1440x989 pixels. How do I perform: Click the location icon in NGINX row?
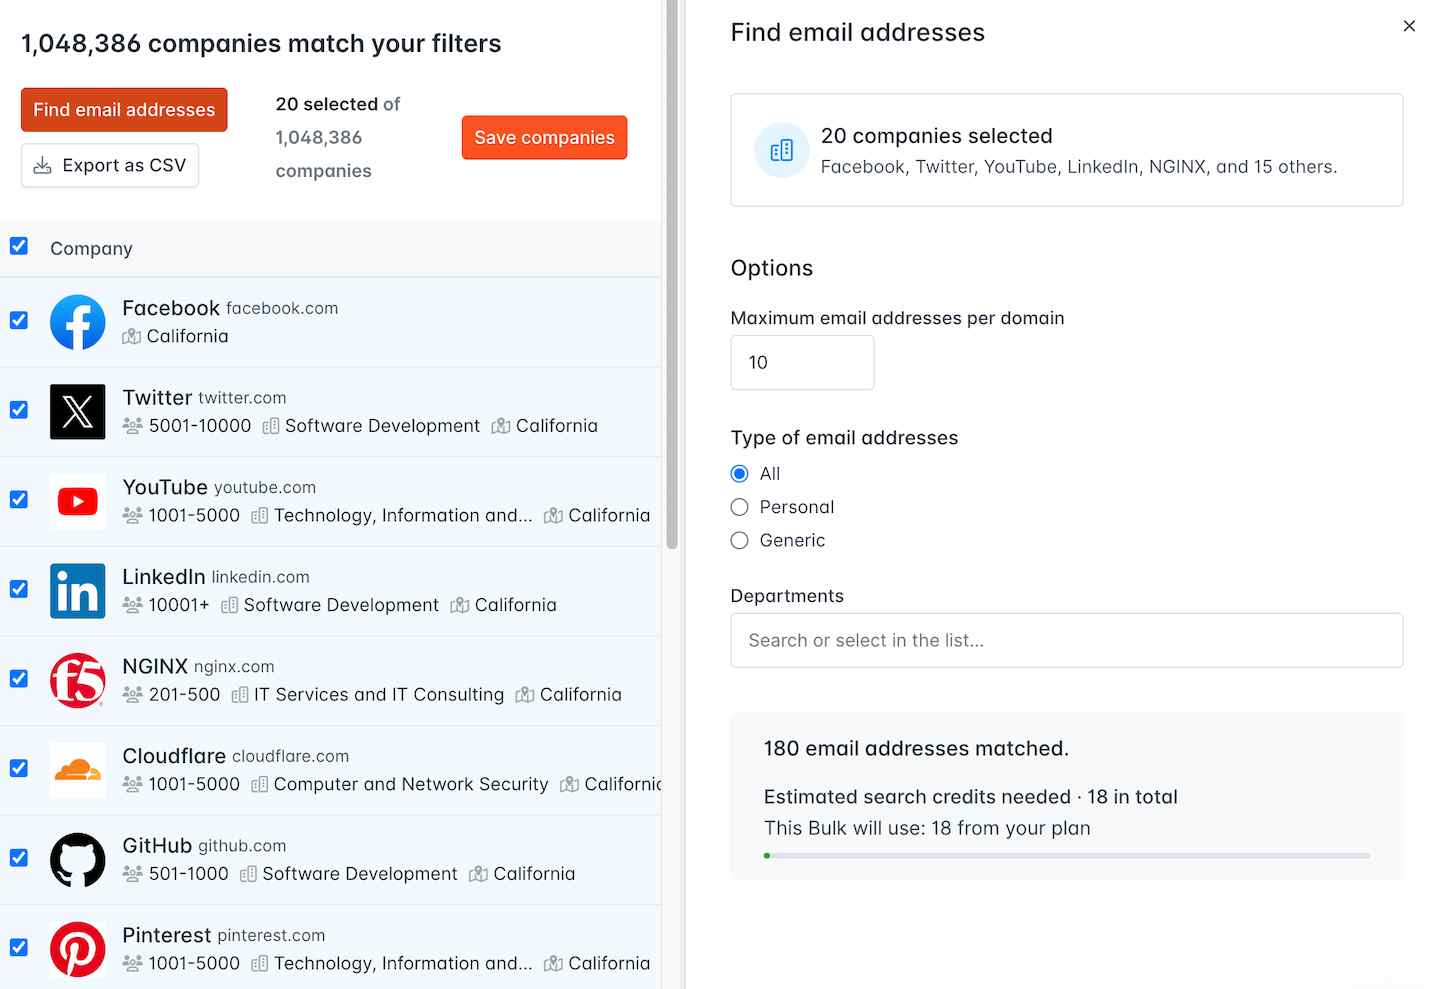click(x=524, y=695)
